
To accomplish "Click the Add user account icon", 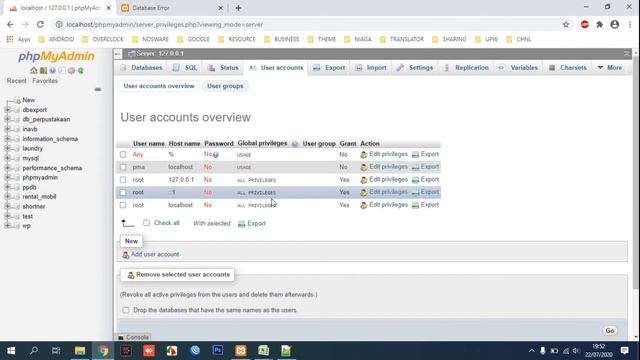I will click(x=126, y=255).
